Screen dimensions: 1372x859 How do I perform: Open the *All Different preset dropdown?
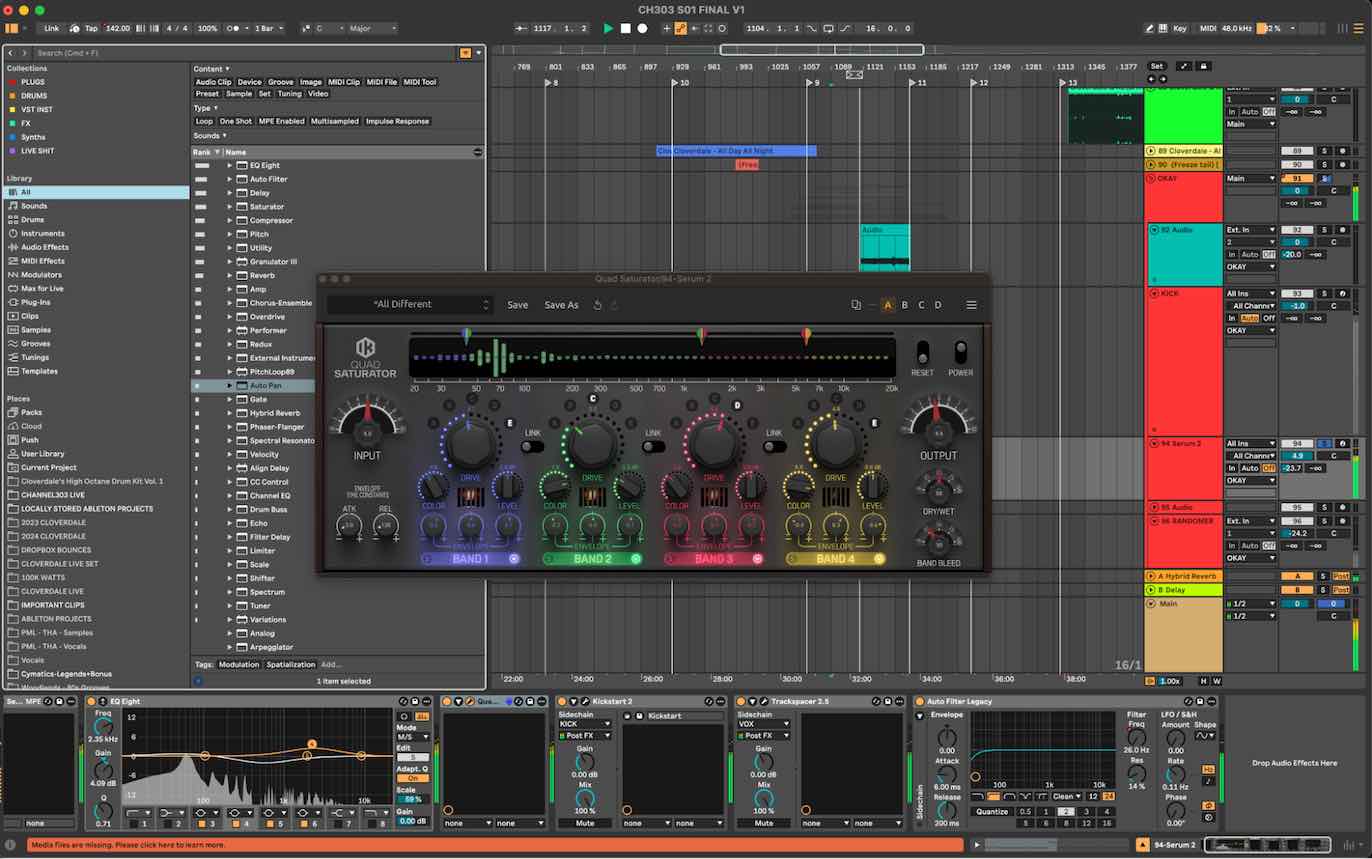point(410,304)
